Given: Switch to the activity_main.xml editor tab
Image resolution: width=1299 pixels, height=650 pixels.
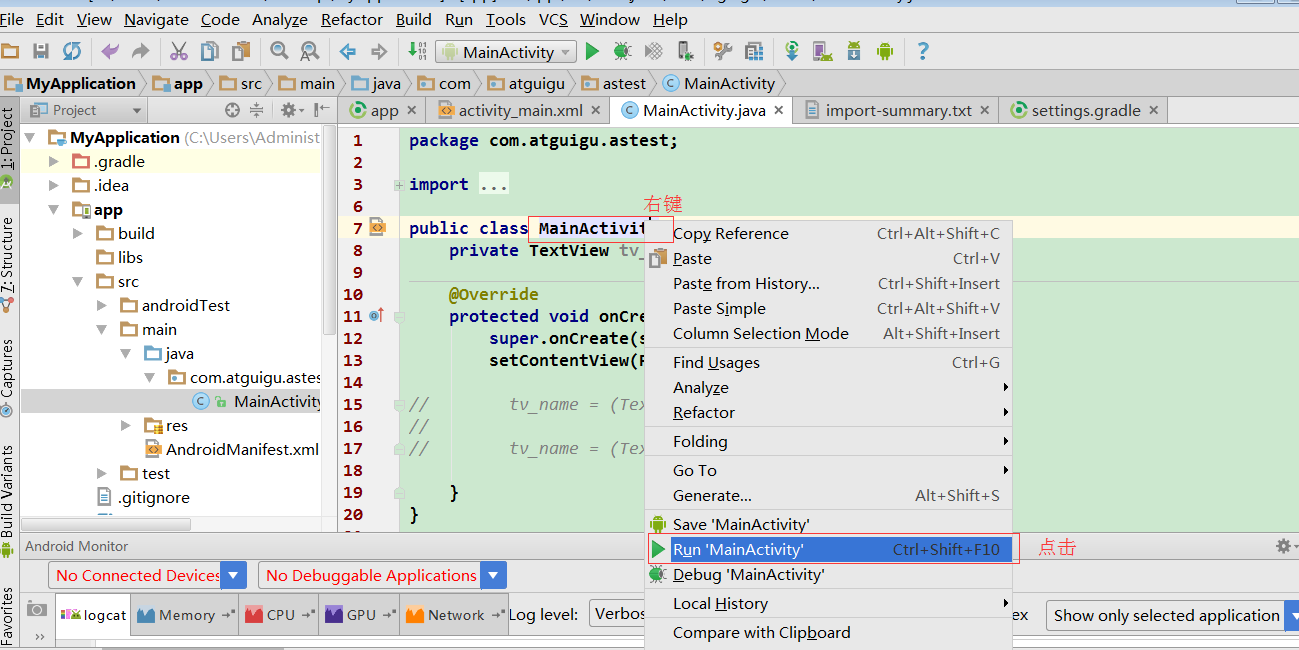Looking at the screenshot, I should (x=519, y=110).
